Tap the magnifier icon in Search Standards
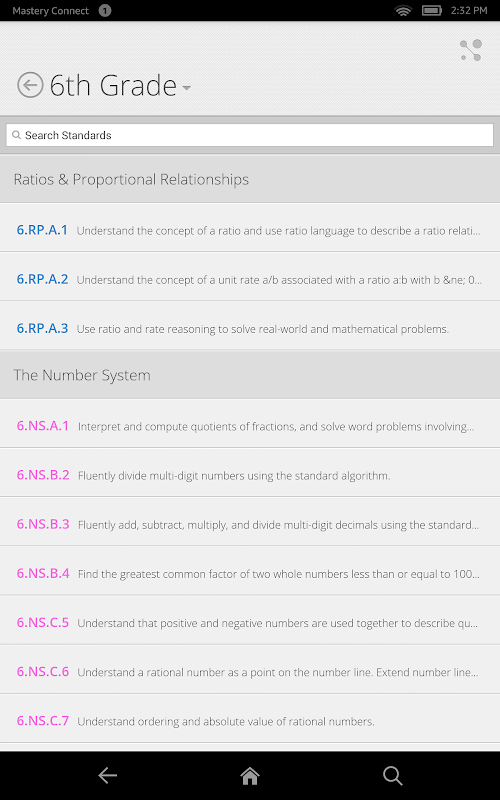Image resolution: width=500 pixels, height=800 pixels. tap(16, 135)
